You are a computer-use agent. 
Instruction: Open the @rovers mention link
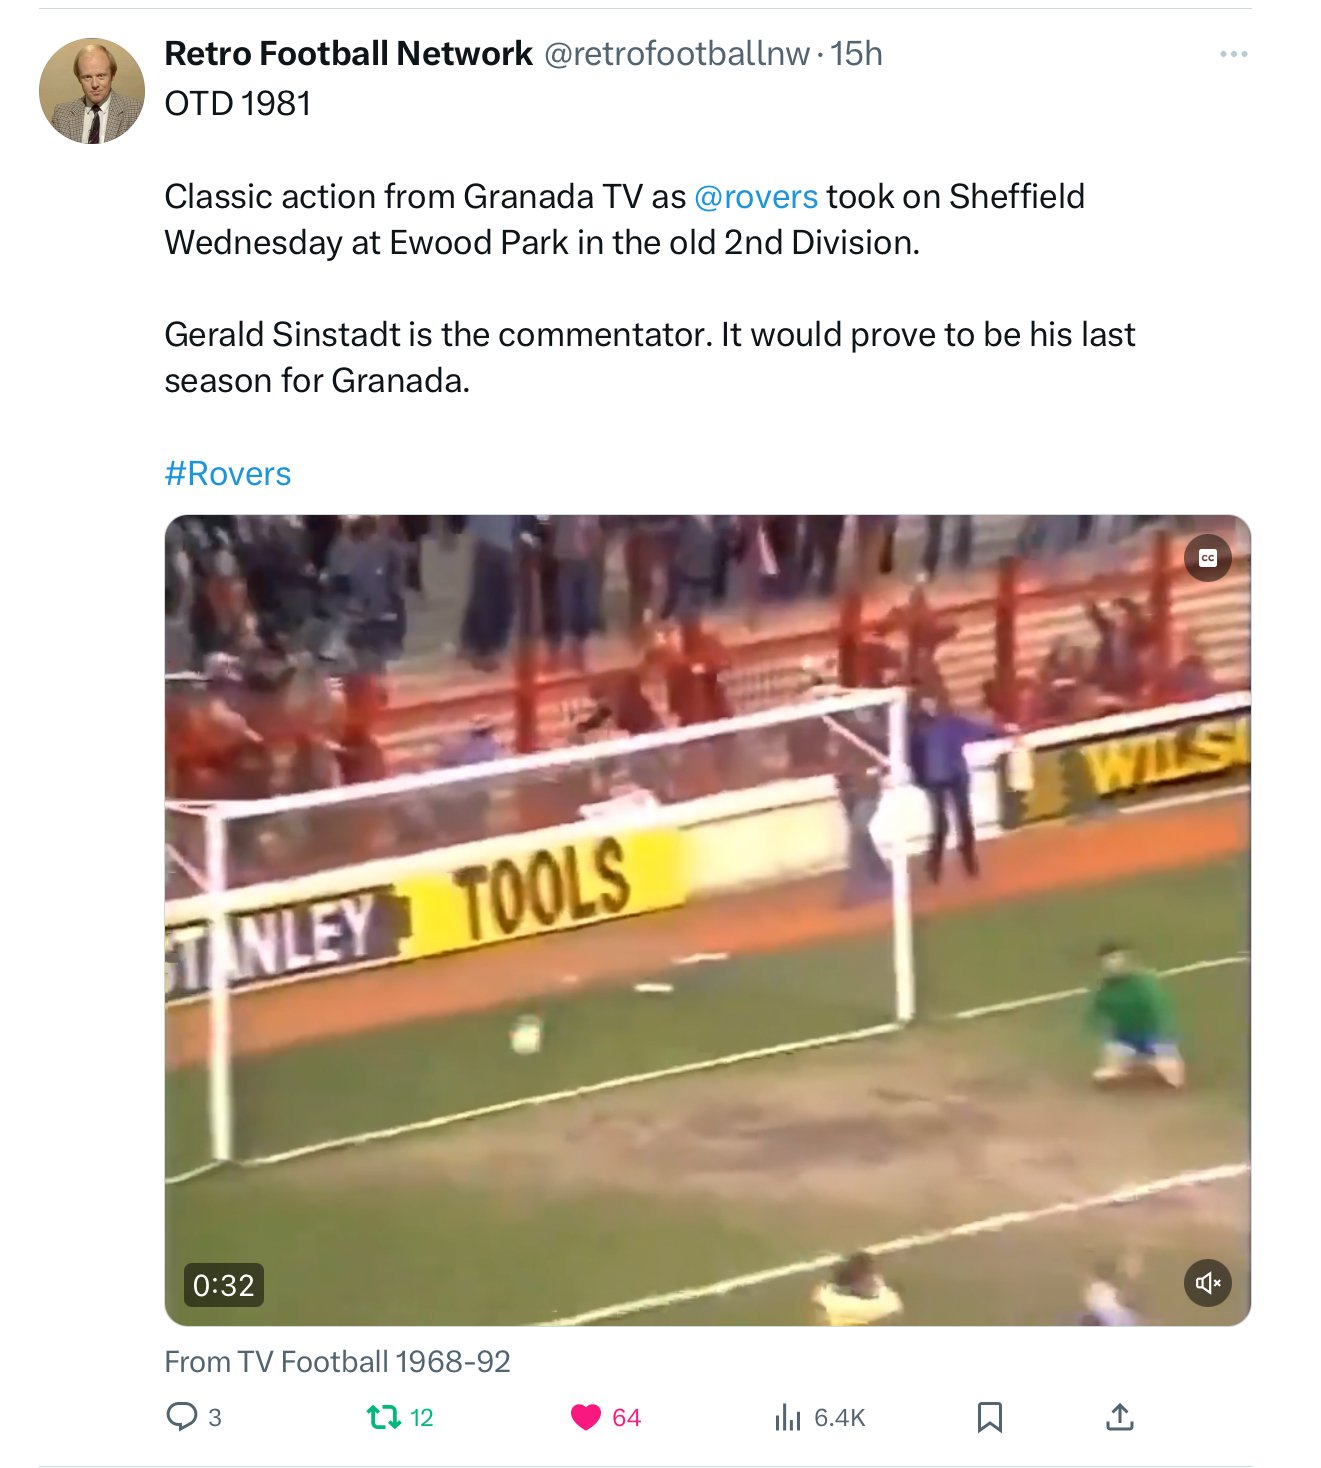(756, 196)
